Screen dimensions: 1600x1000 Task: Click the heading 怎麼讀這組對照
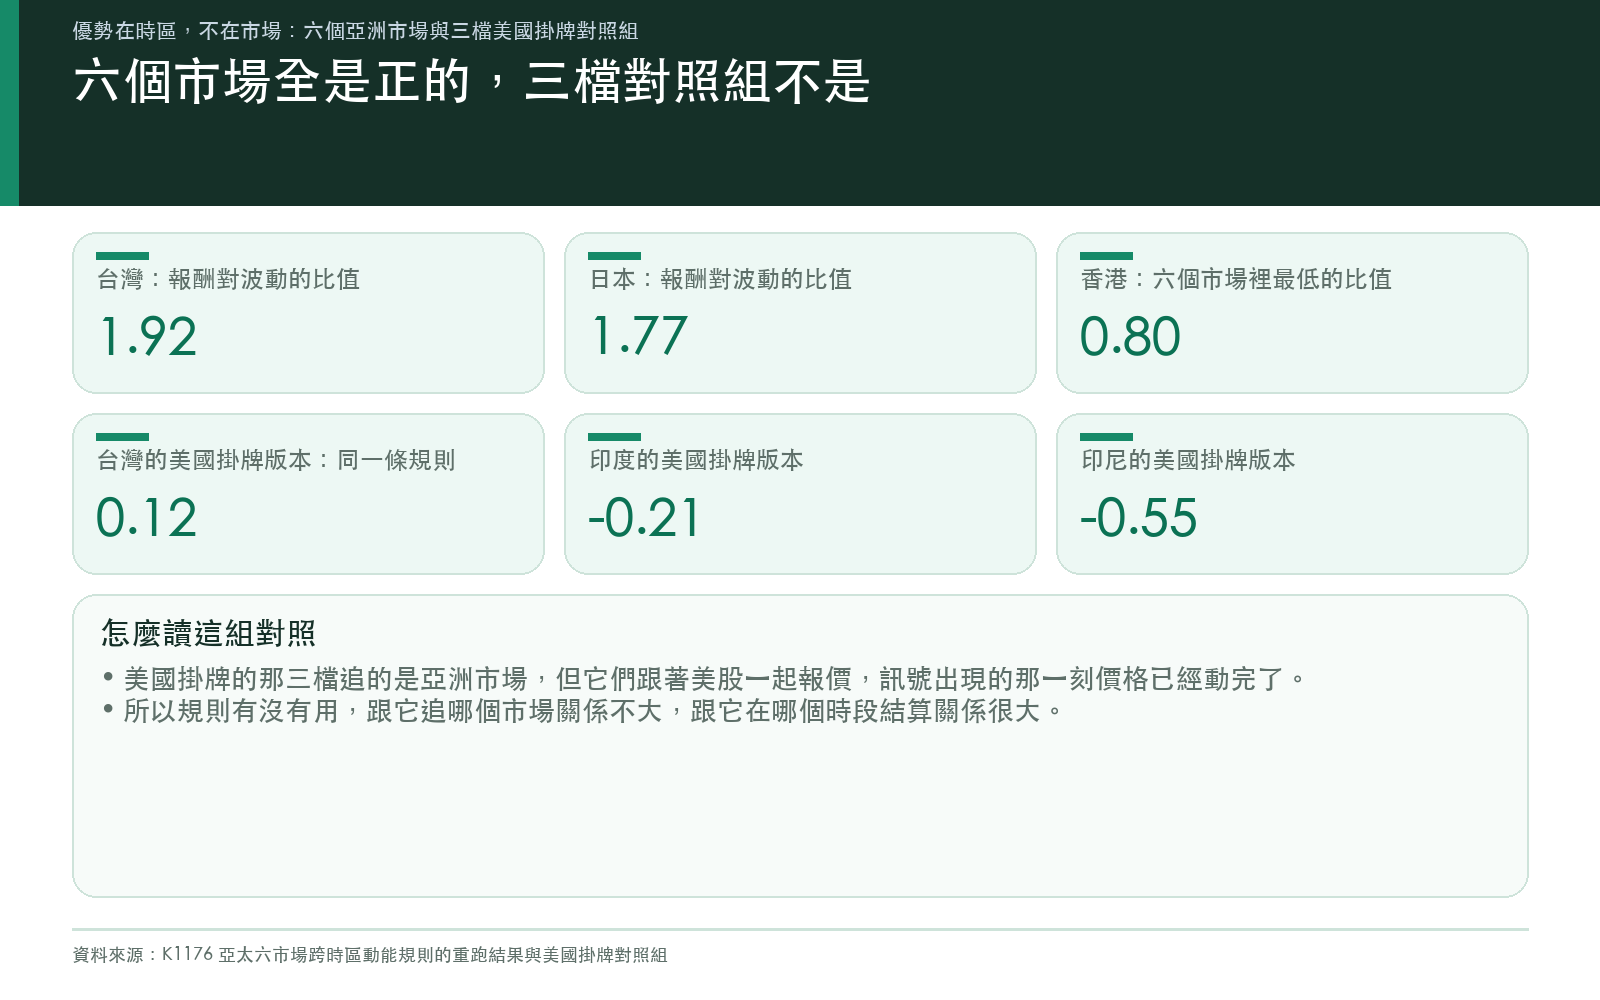point(208,633)
